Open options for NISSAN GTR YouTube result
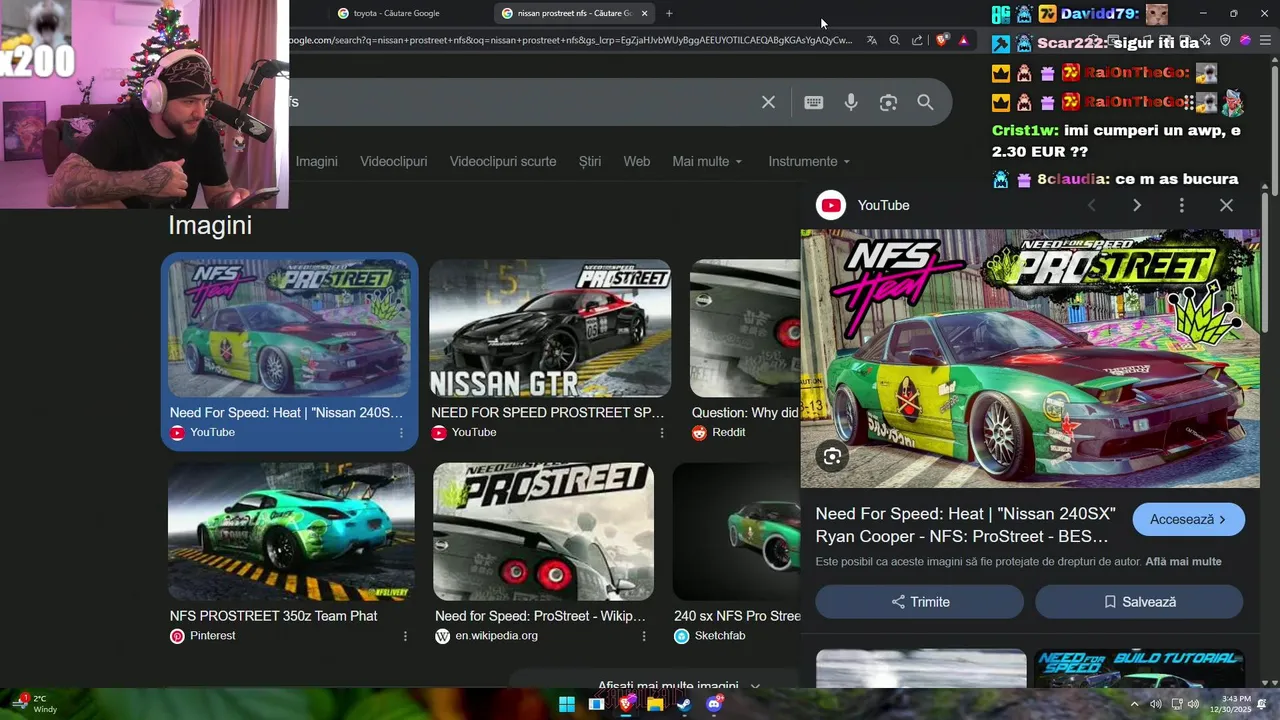Viewport: 1280px width, 720px height. [x=661, y=433]
